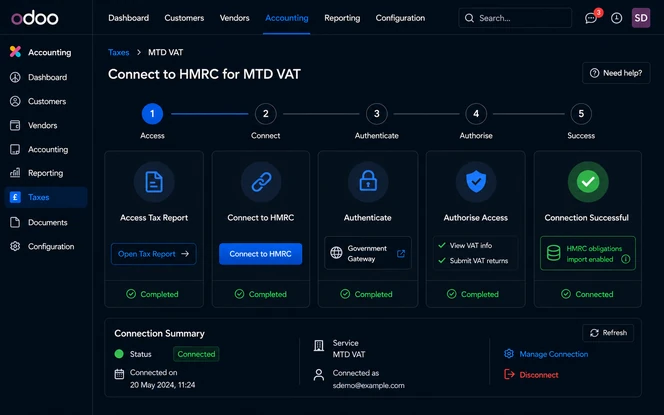Open Government Gateway external link icon

pyautogui.click(x=401, y=253)
